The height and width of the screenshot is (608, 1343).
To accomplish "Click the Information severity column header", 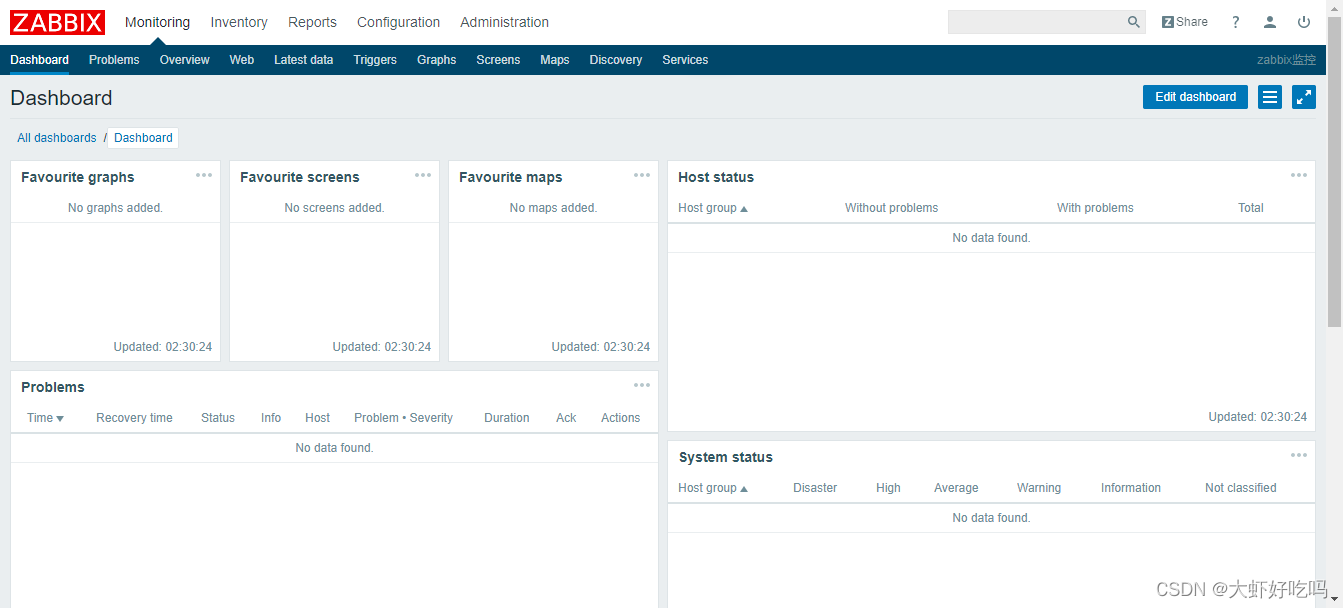I will [1131, 488].
